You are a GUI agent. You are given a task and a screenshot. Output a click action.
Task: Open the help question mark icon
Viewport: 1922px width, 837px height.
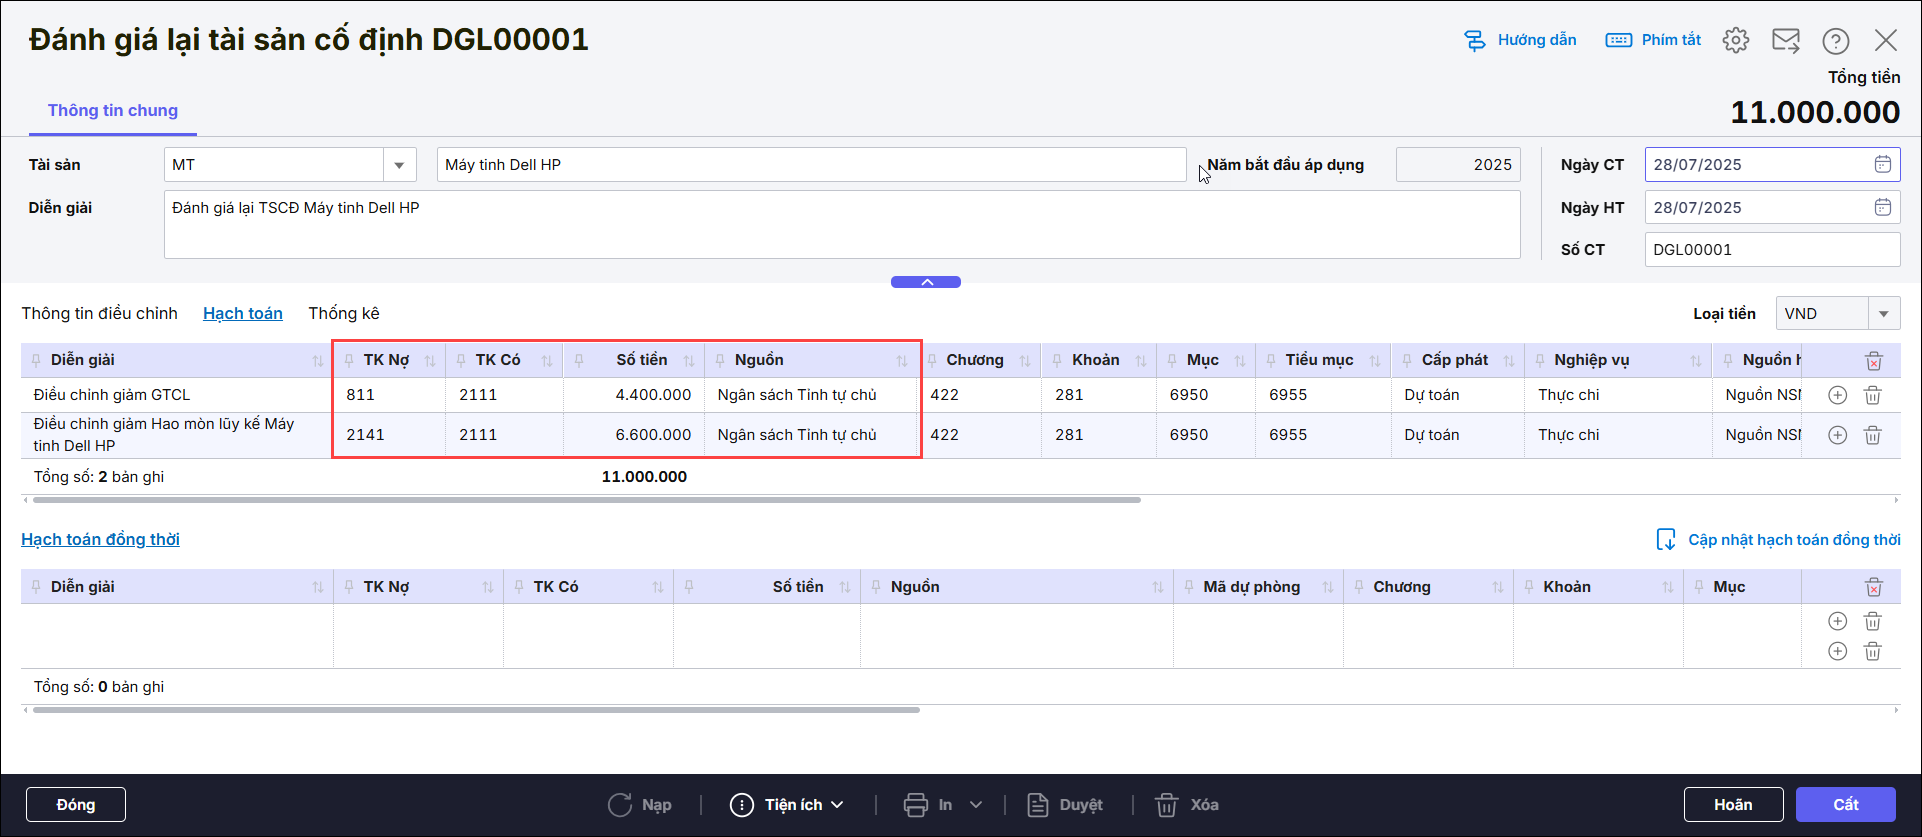[x=1835, y=40]
